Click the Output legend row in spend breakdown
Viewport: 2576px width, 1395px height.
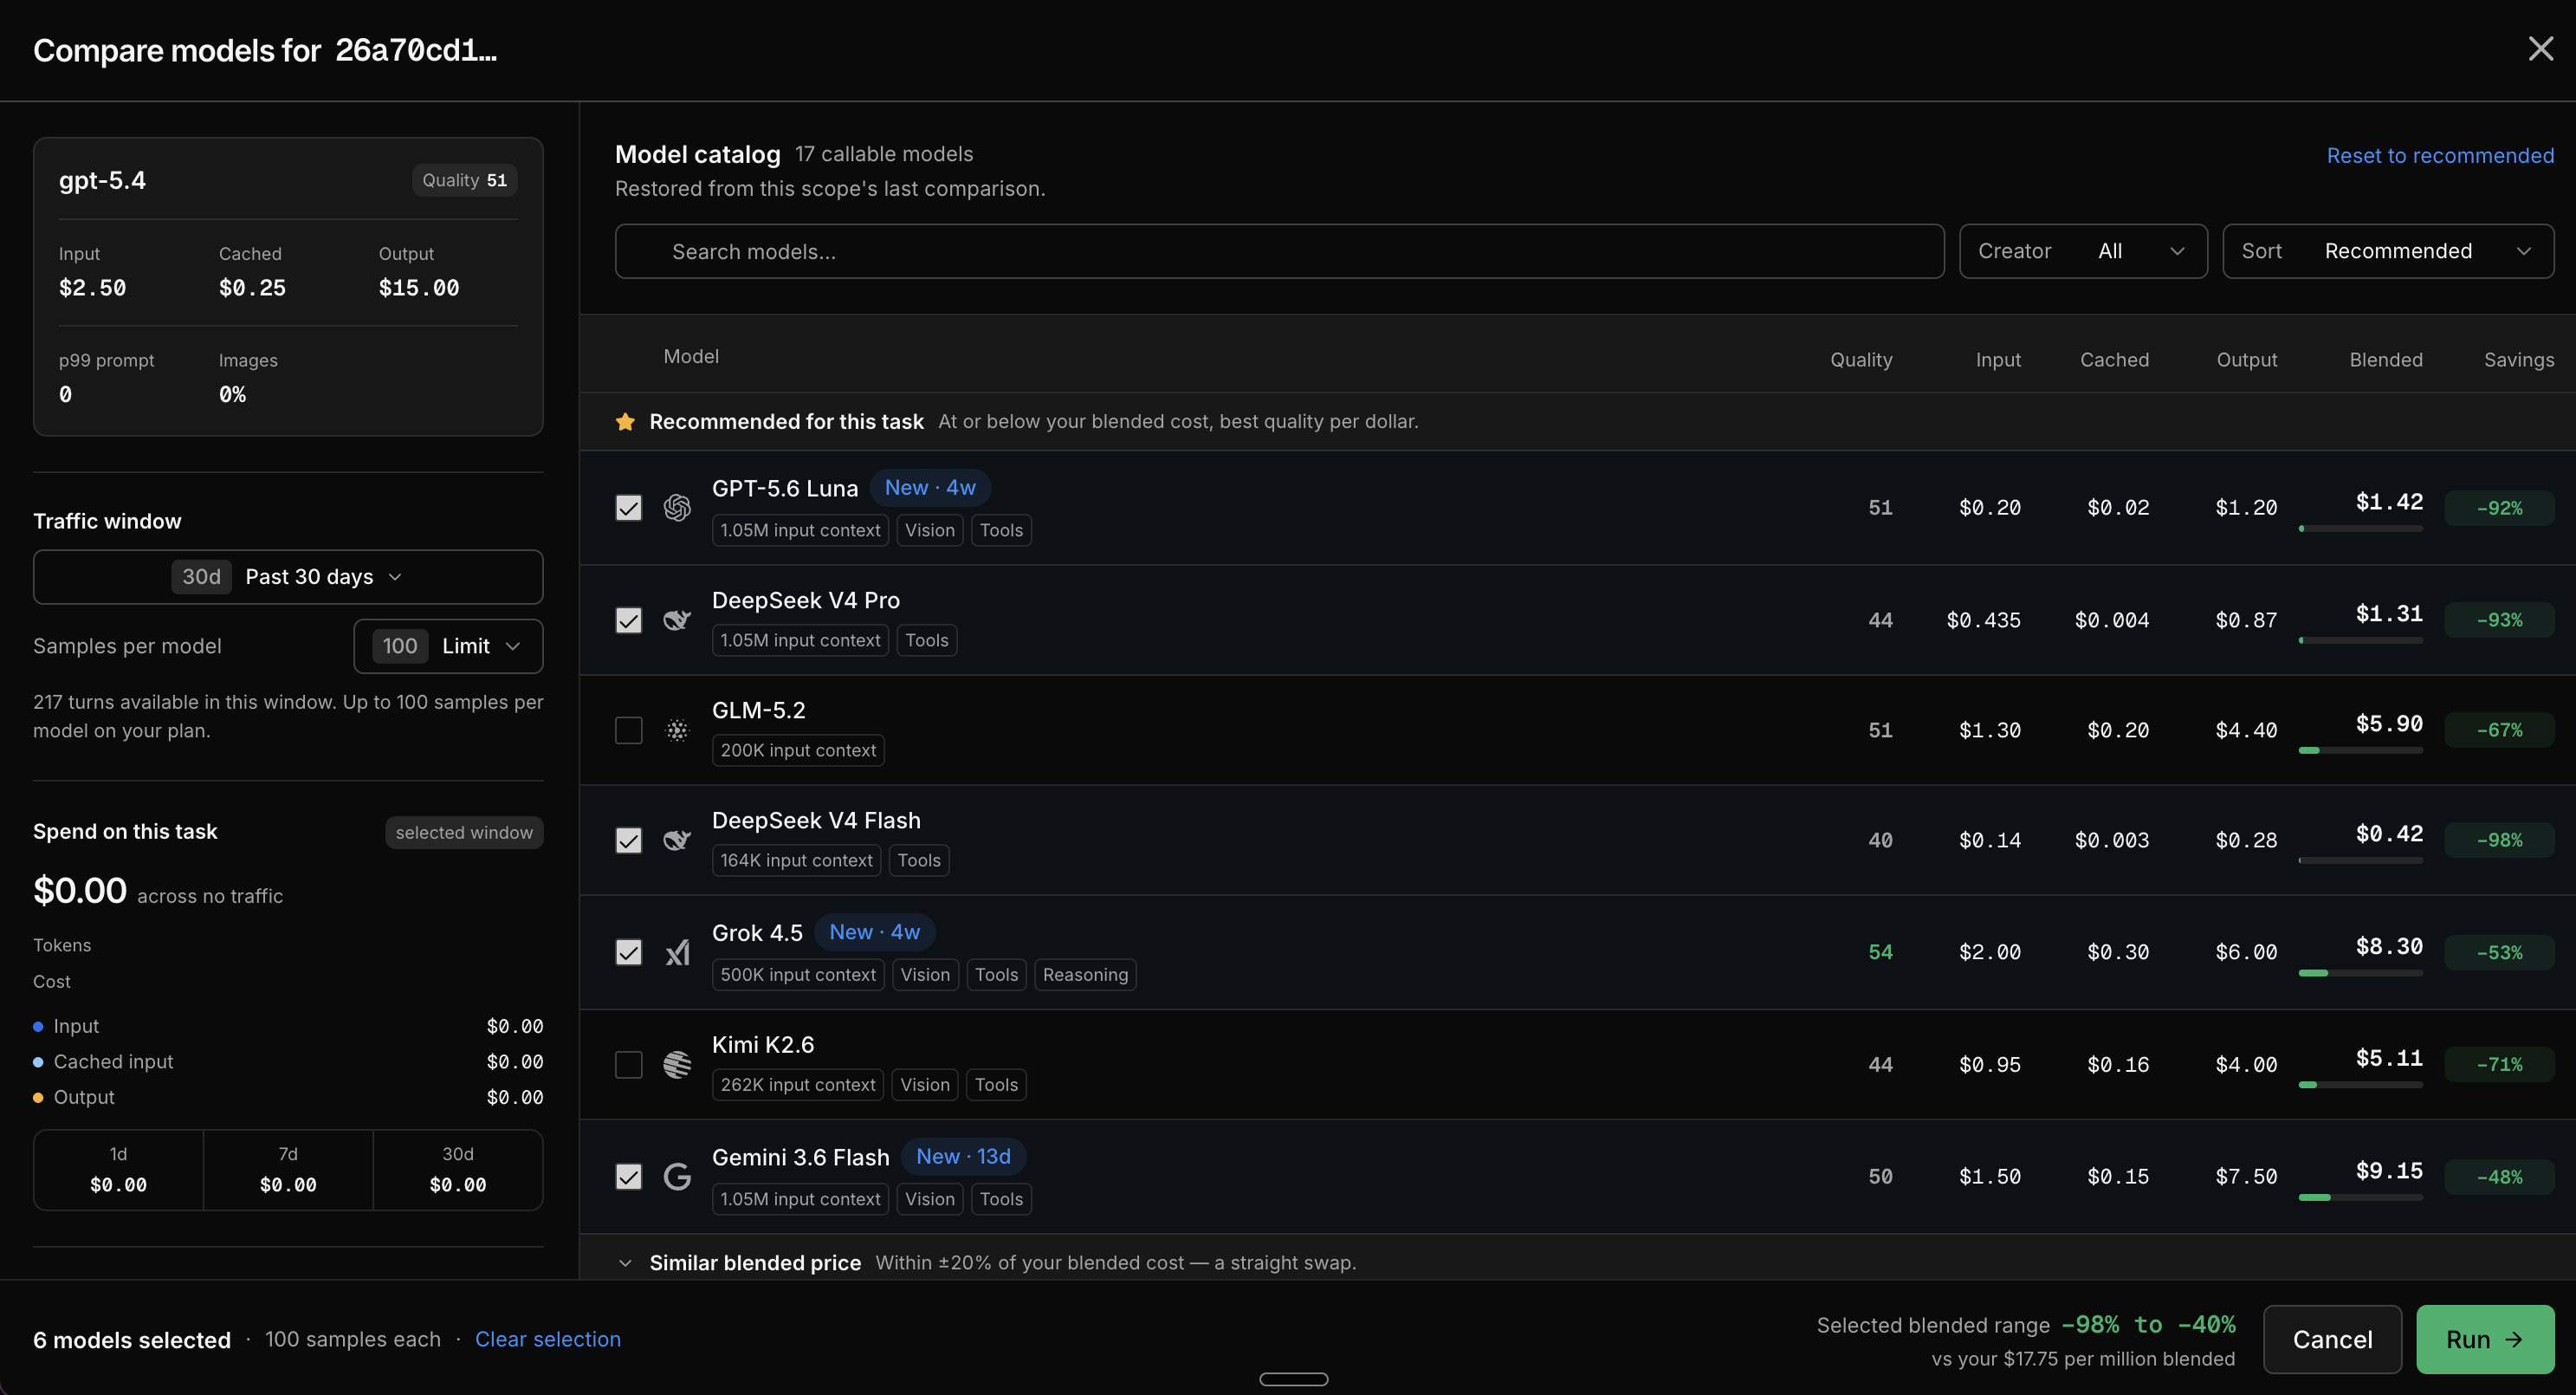(288, 1097)
